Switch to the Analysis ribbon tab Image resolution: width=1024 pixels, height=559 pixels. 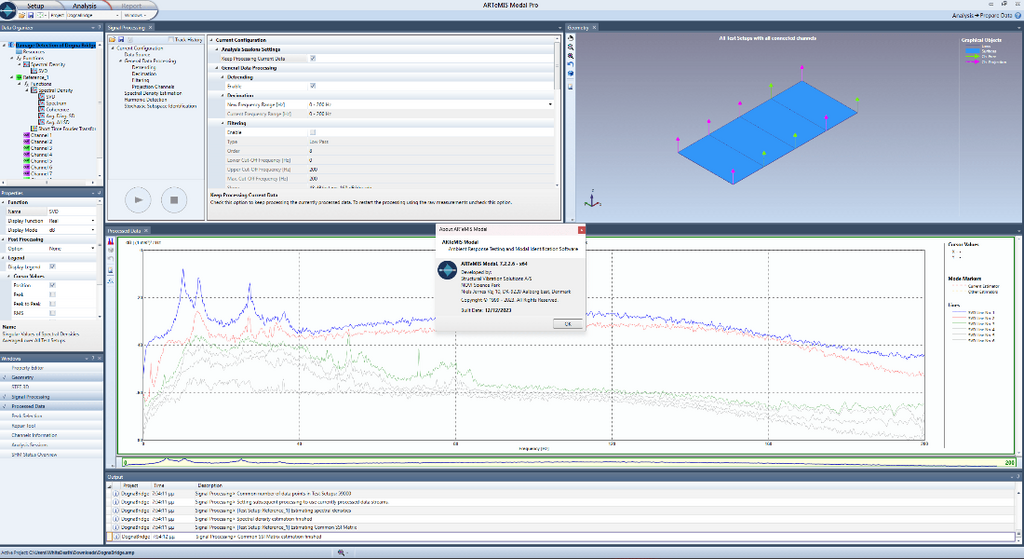[x=84, y=6]
